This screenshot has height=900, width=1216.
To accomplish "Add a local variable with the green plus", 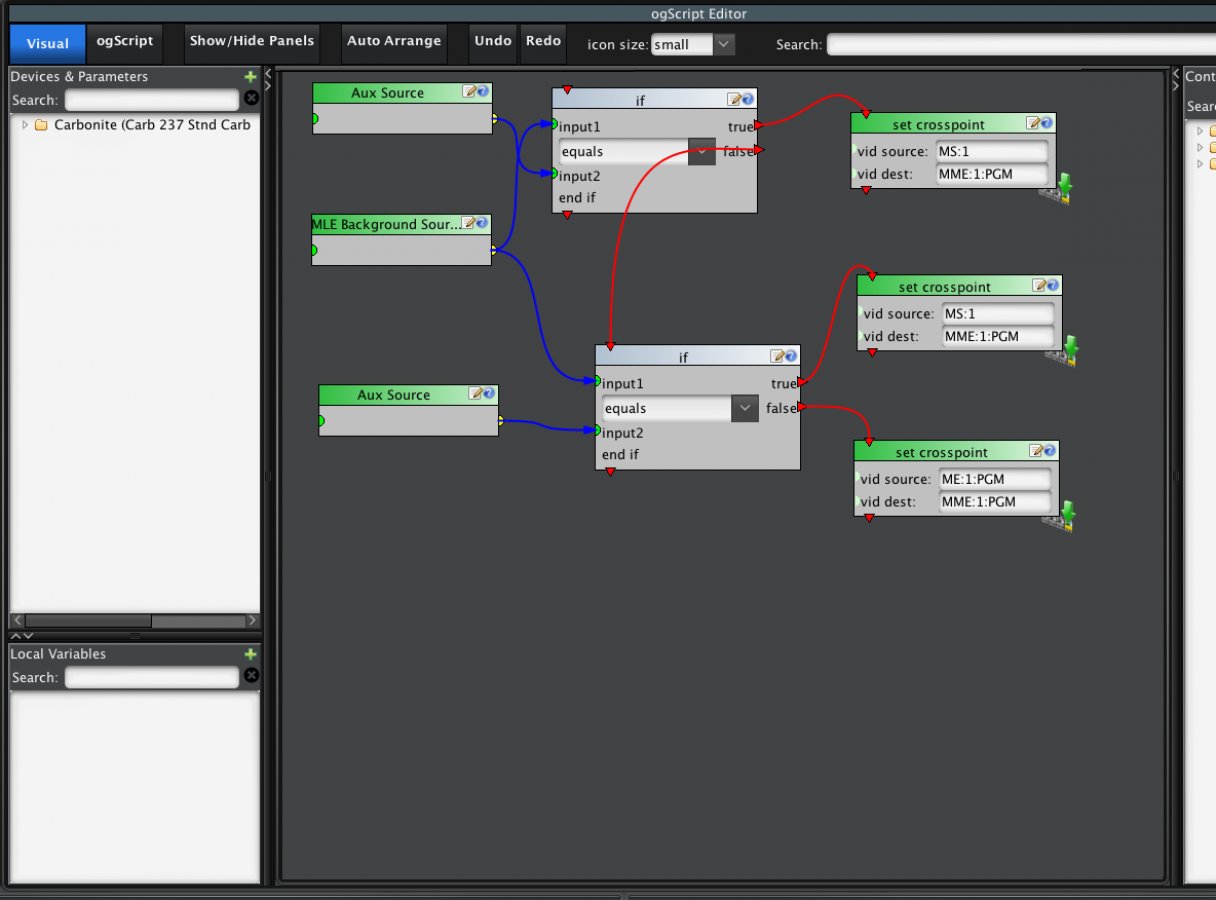I will tap(250, 654).
